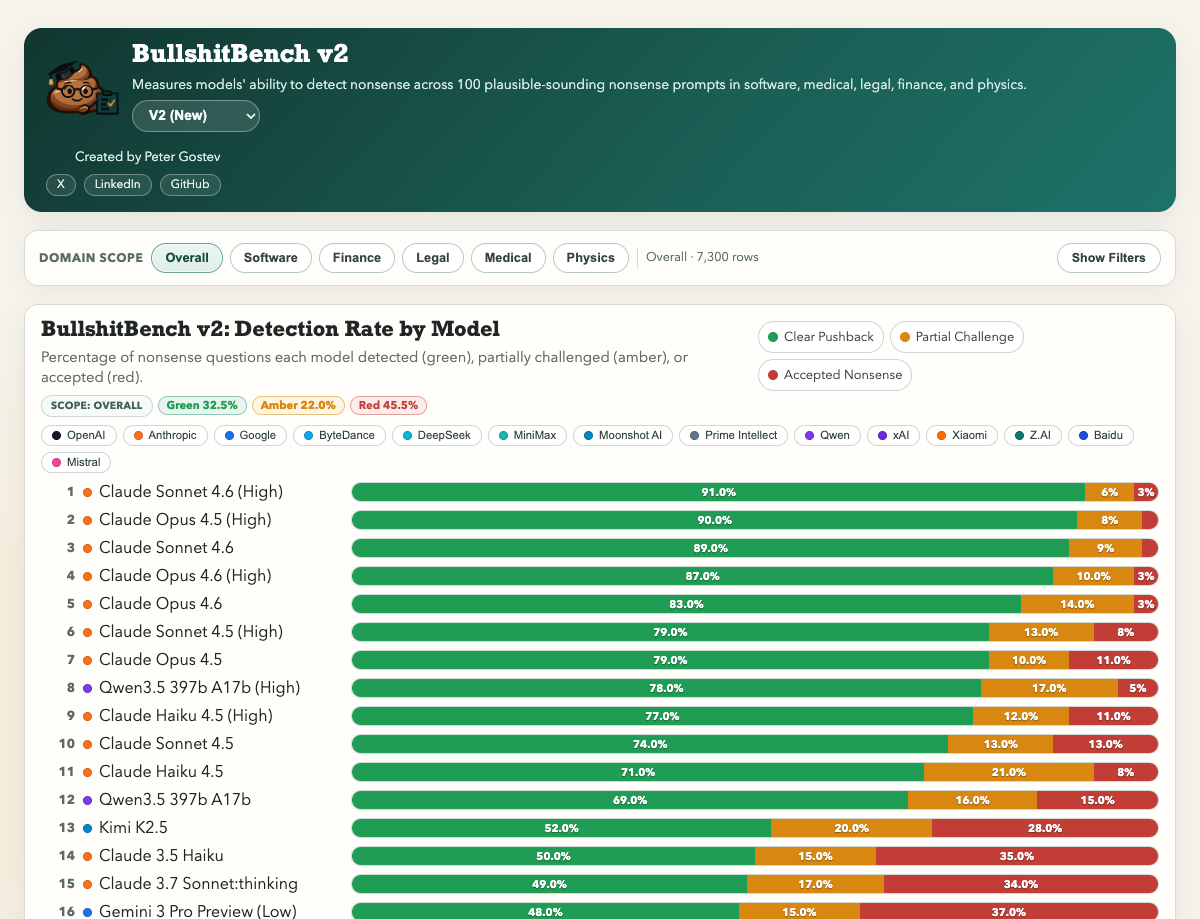Toggle the Accepted Nonsense legend series
This screenshot has width=1200, height=919.
pyautogui.click(x=835, y=375)
